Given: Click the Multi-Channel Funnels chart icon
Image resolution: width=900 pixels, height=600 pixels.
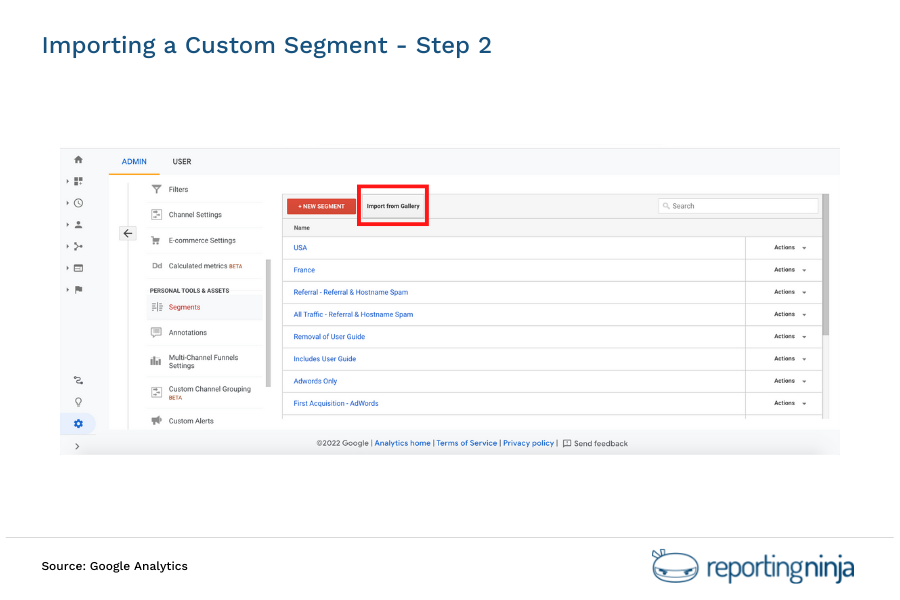Looking at the screenshot, I should point(156,360).
